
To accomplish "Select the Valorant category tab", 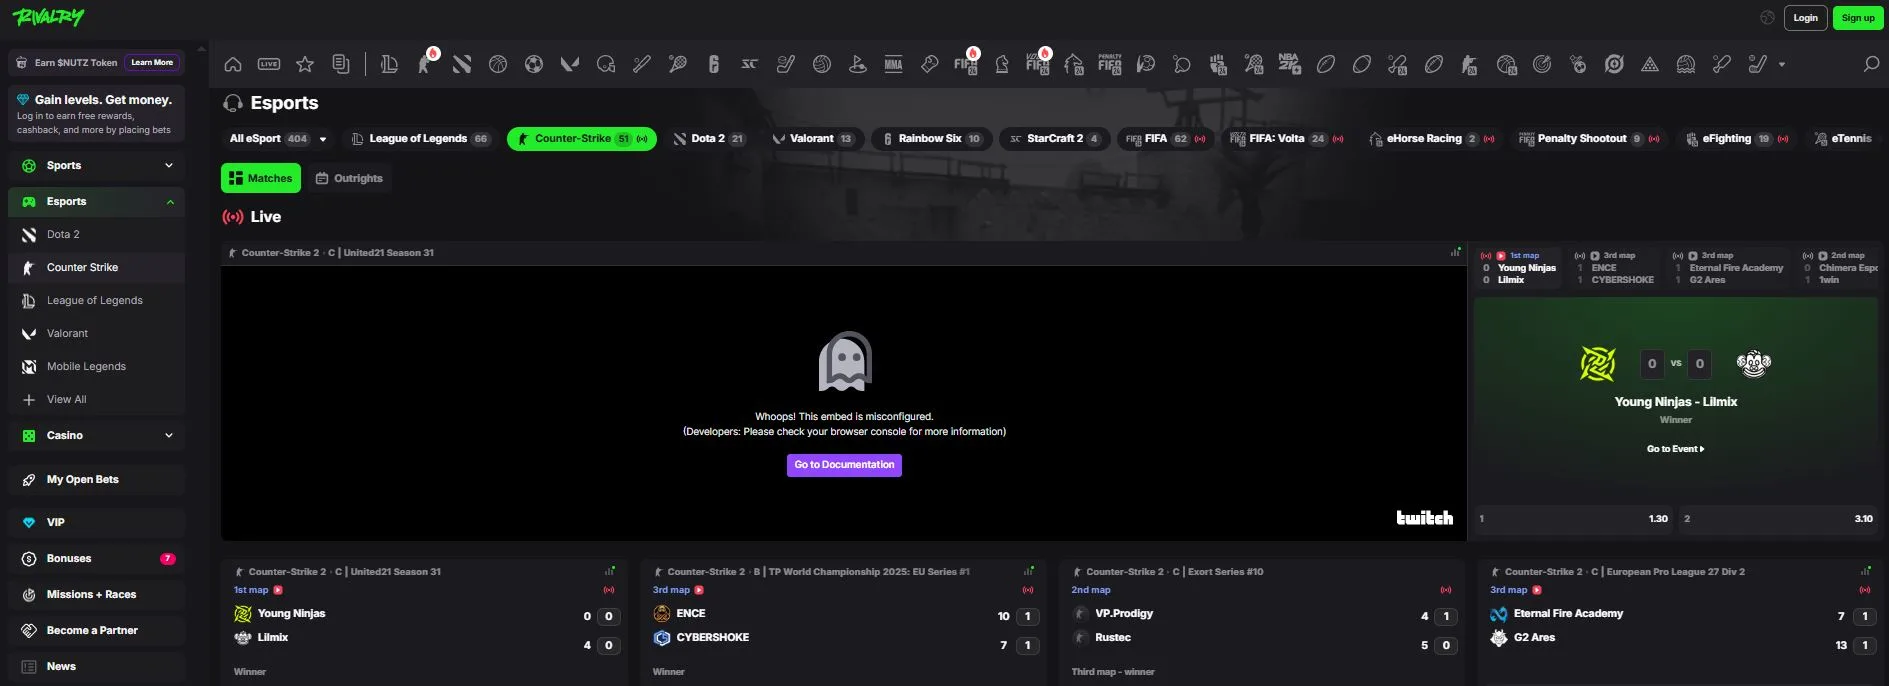I will click(812, 139).
